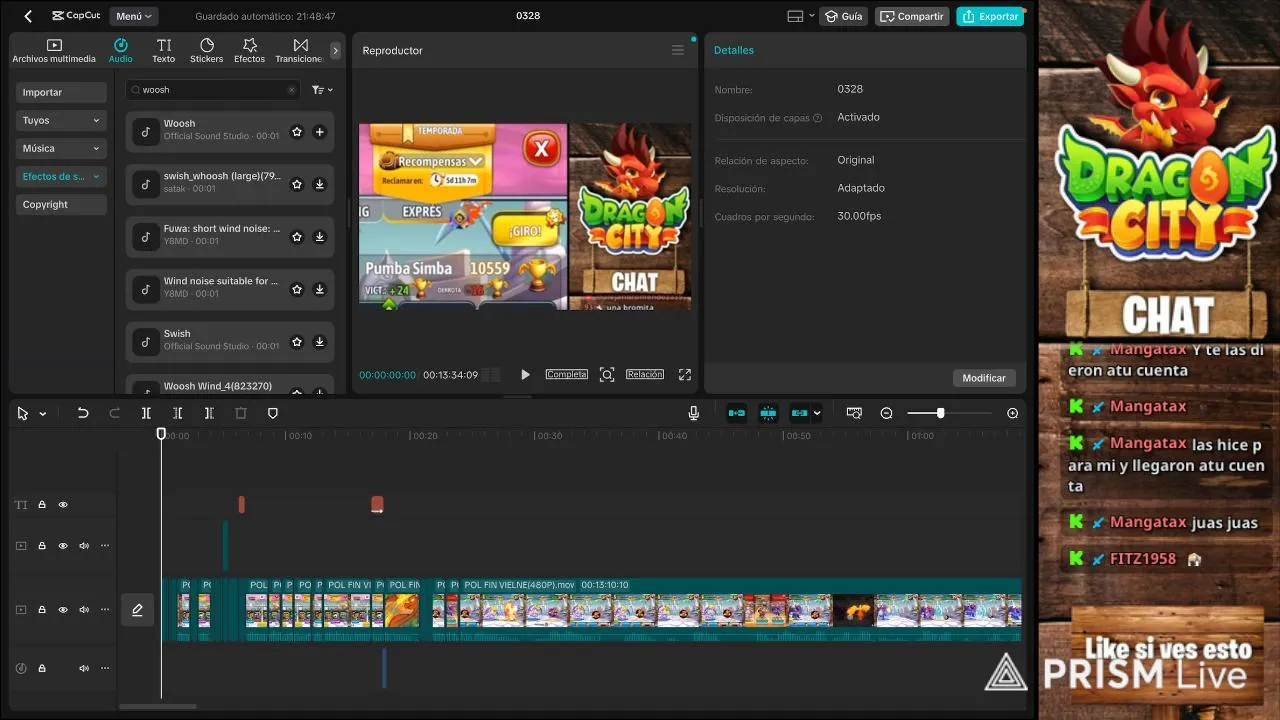Open the preview axis icon near zoom out

coord(854,413)
